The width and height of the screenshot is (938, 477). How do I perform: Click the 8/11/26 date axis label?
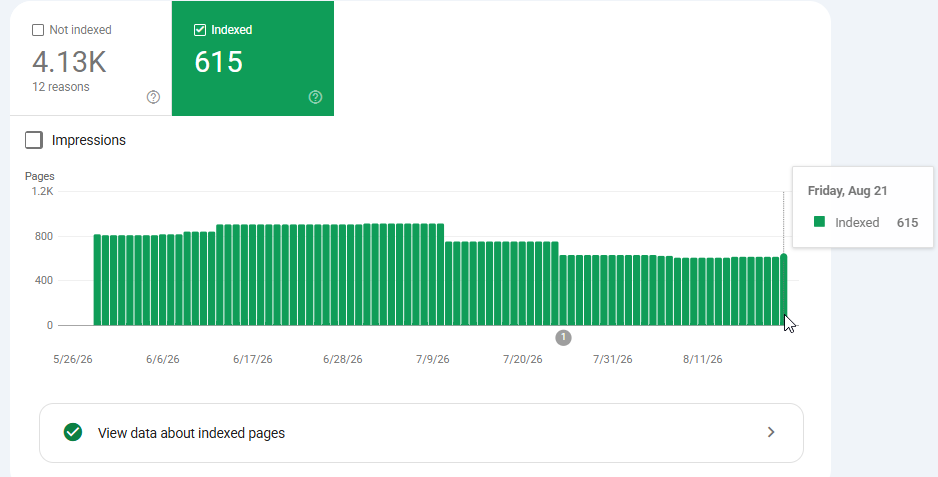(702, 359)
